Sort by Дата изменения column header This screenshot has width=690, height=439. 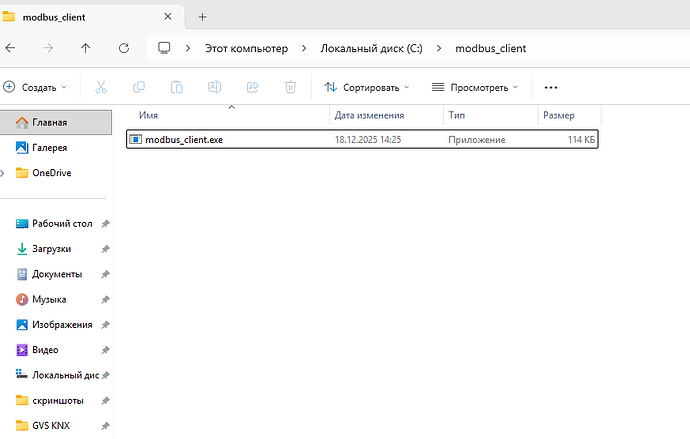(x=369, y=115)
